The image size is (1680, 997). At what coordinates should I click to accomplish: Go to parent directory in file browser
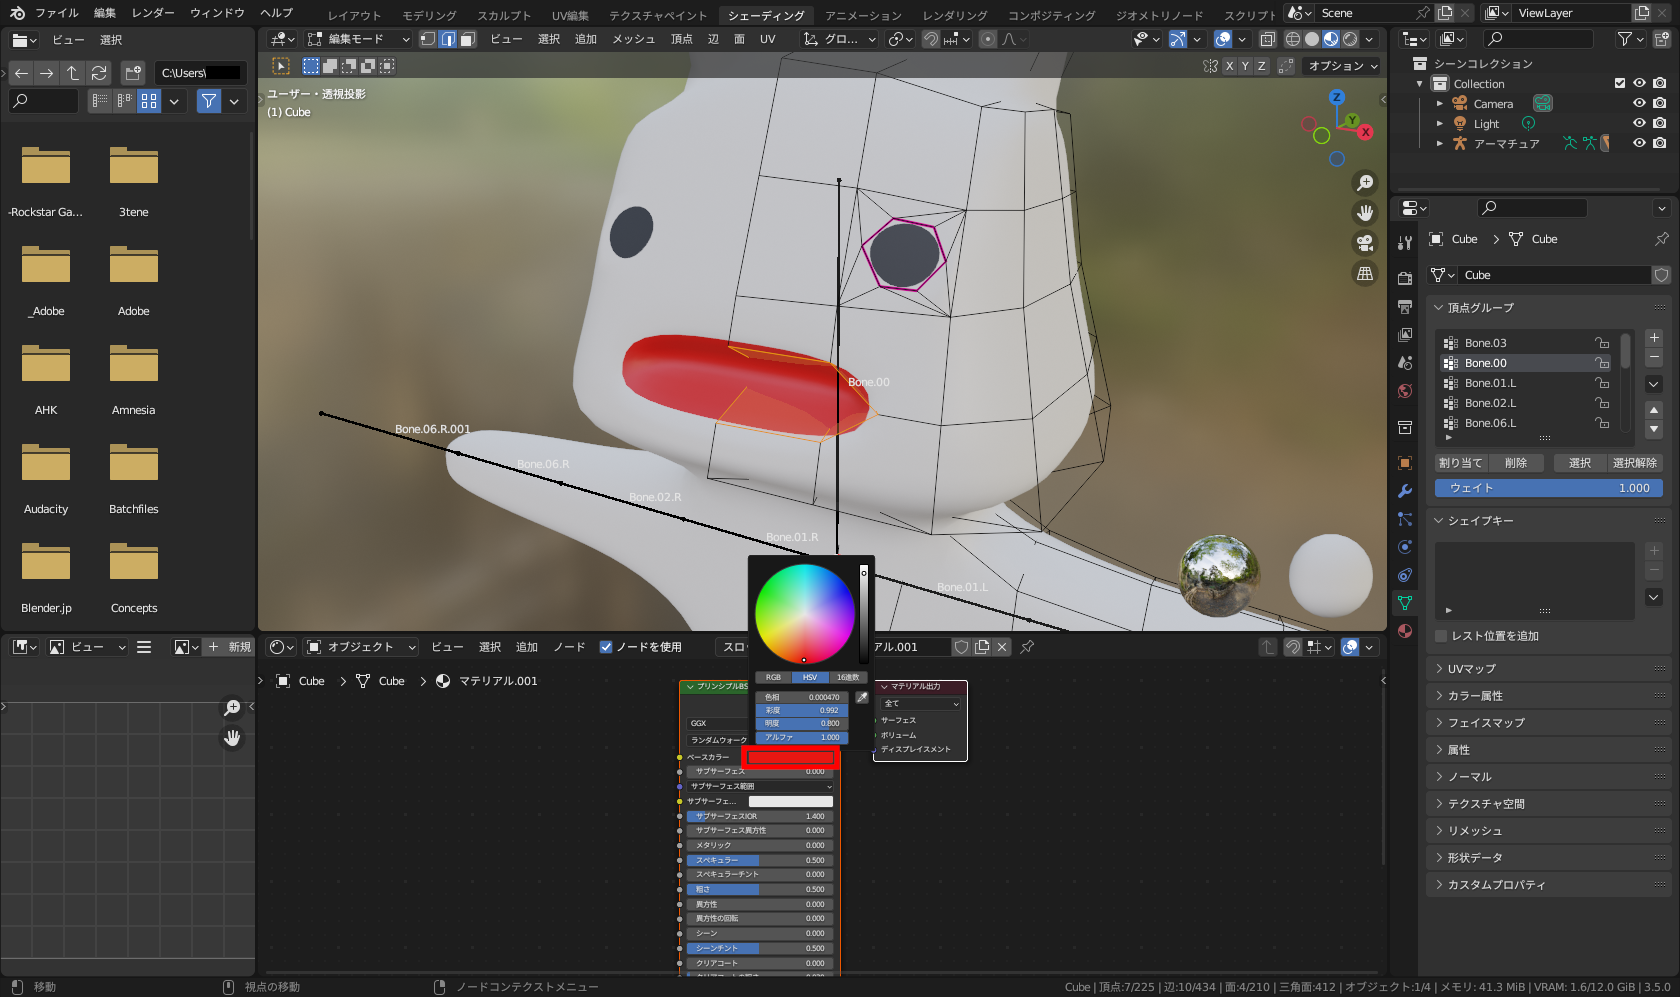[73, 73]
